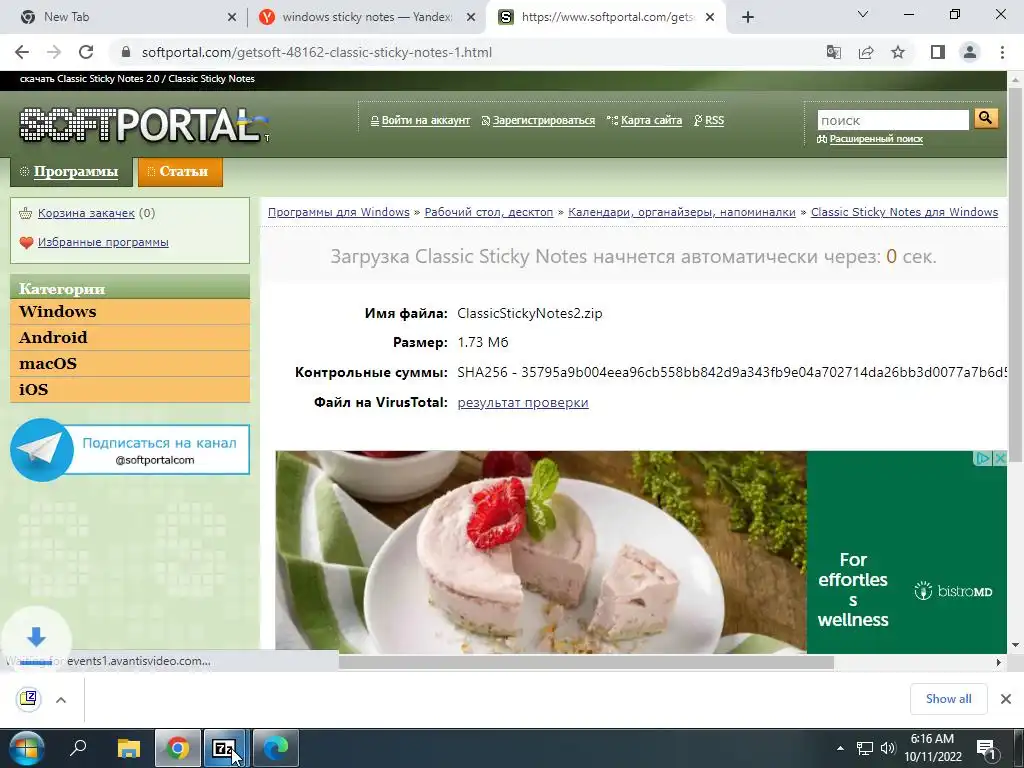Click the blue download arrow bubble
Image resolution: width=1024 pixels, height=768 pixels.
(36, 636)
